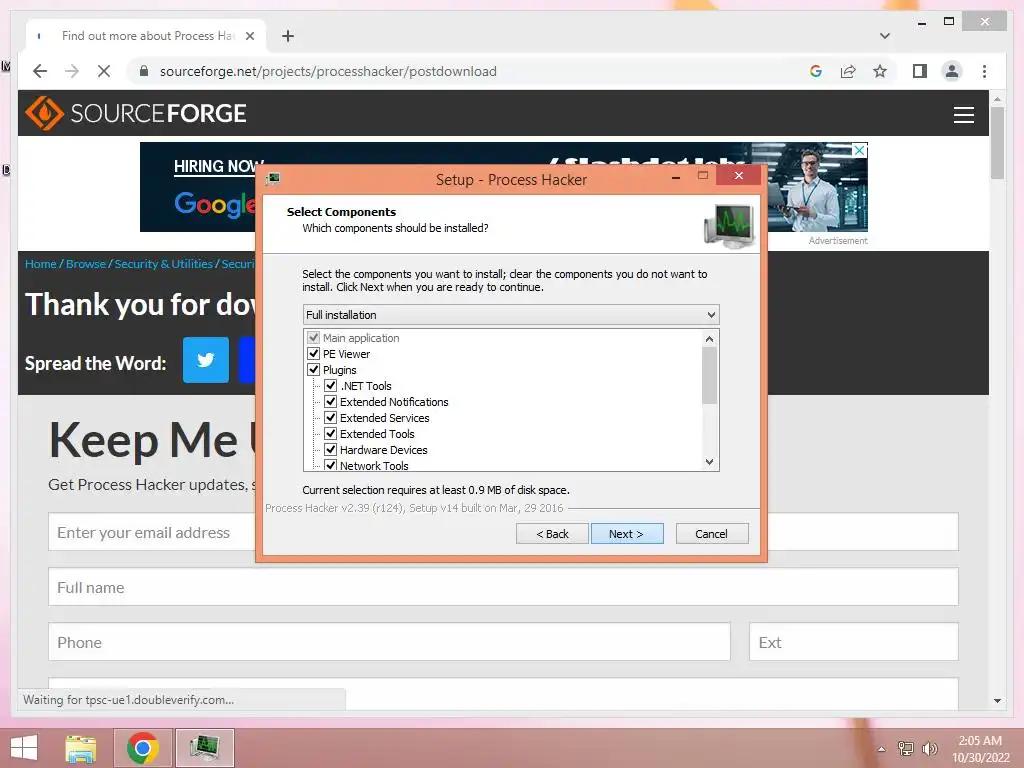This screenshot has height=768, width=1024.
Task: Click components list scroll up arrow
Action: pos(709,339)
